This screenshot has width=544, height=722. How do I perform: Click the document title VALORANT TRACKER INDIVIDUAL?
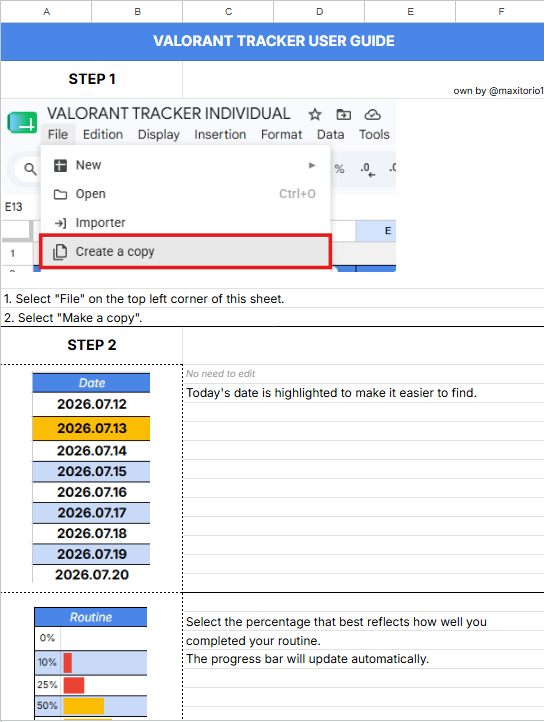pyautogui.click(x=169, y=113)
